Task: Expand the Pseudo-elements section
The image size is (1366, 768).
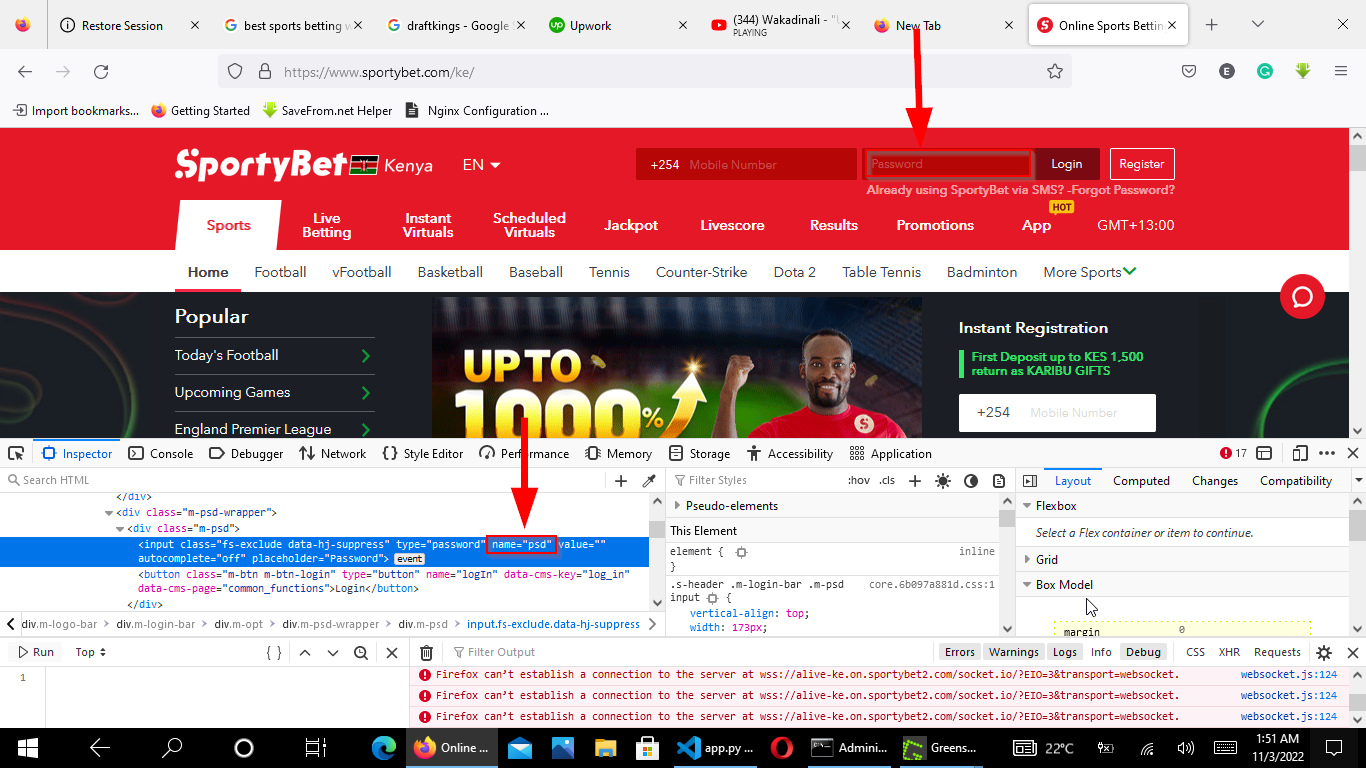Action: (678, 506)
